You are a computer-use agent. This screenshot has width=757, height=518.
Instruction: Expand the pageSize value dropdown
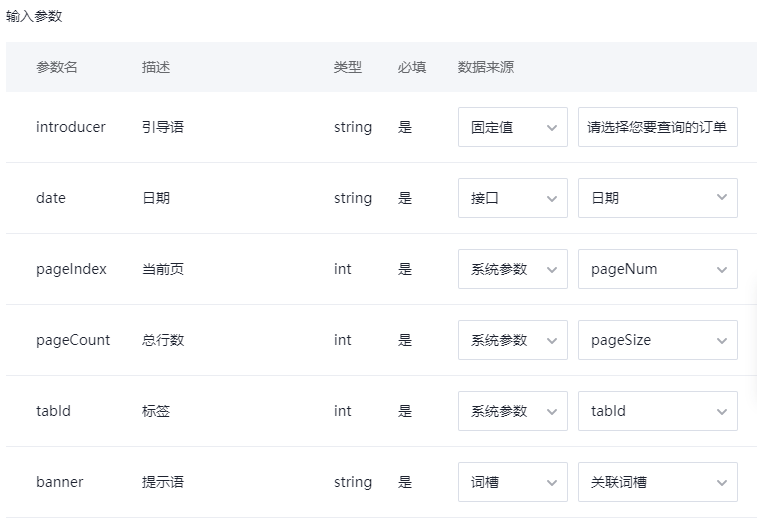pos(658,340)
